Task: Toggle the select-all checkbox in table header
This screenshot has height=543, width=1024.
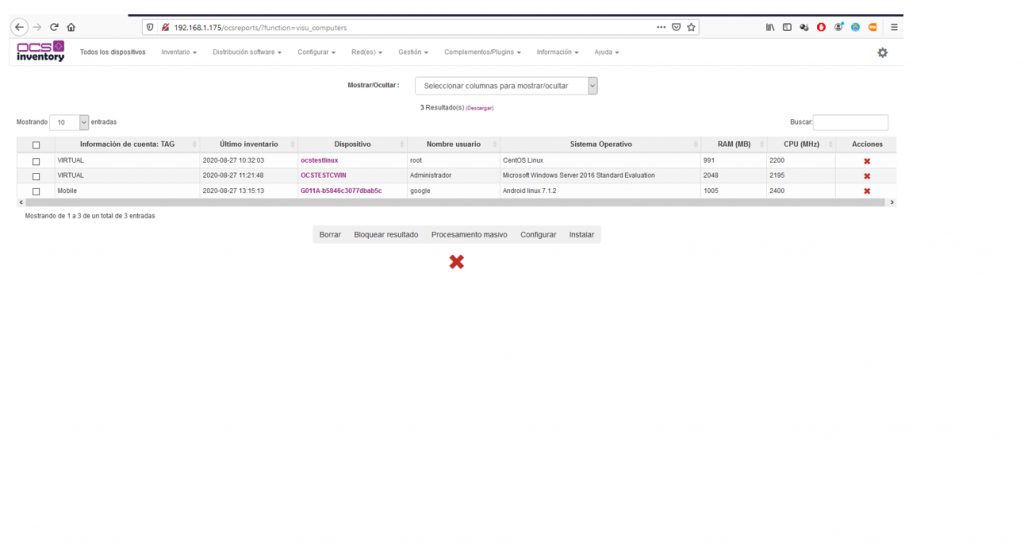Action: pyautogui.click(x=36, y=145)
